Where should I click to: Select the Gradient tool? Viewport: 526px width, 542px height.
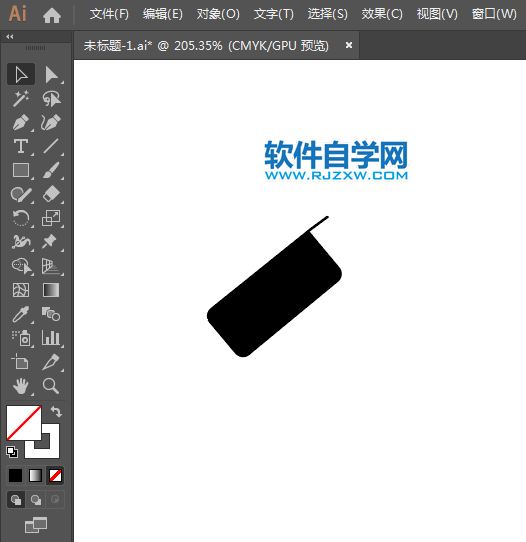point(51,290)
